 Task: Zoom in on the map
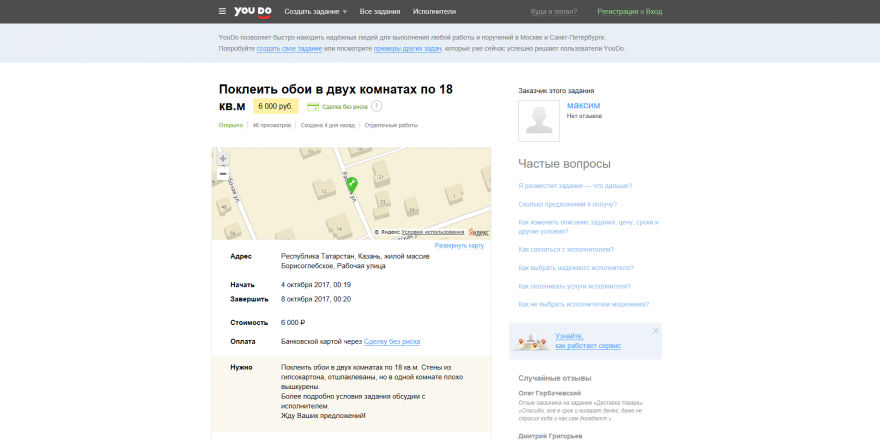click(x=223, y=159)
